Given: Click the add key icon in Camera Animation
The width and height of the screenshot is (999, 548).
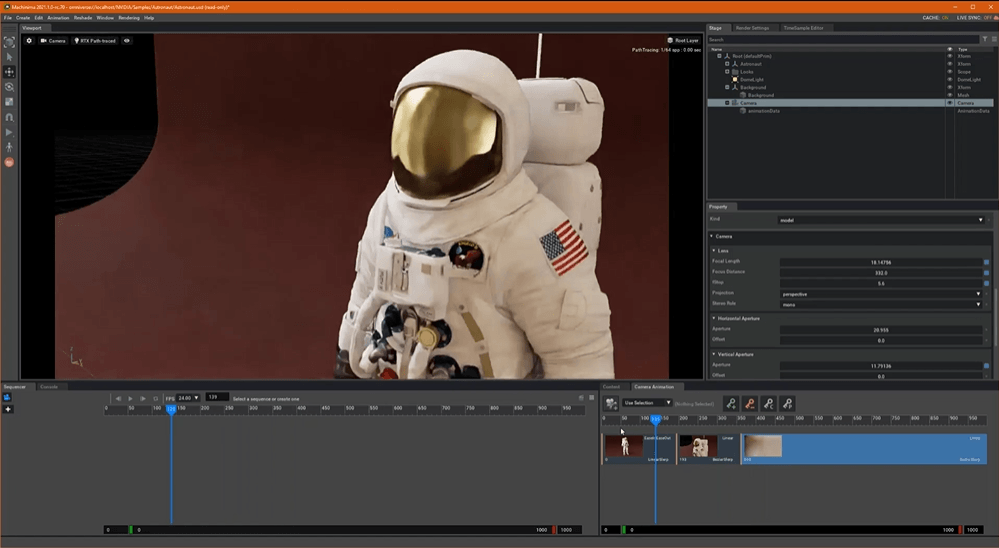Looking at the screenshot, I should click(732, 403).
